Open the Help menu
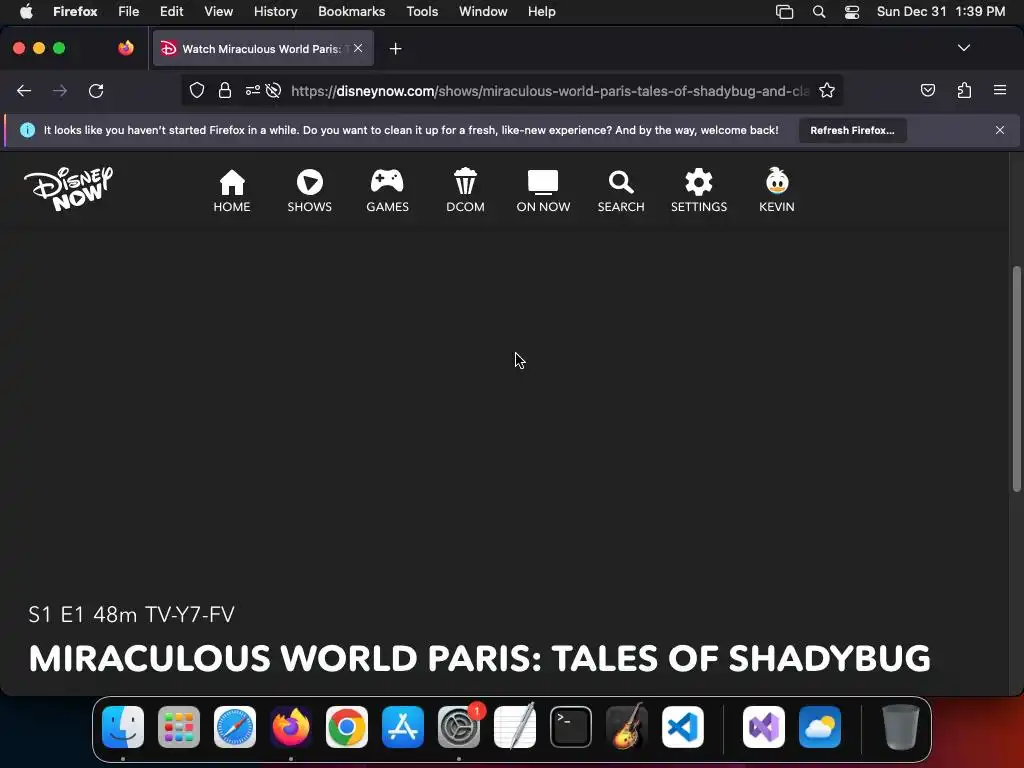Screen dimensions: 1024x768 click(541, 12)
